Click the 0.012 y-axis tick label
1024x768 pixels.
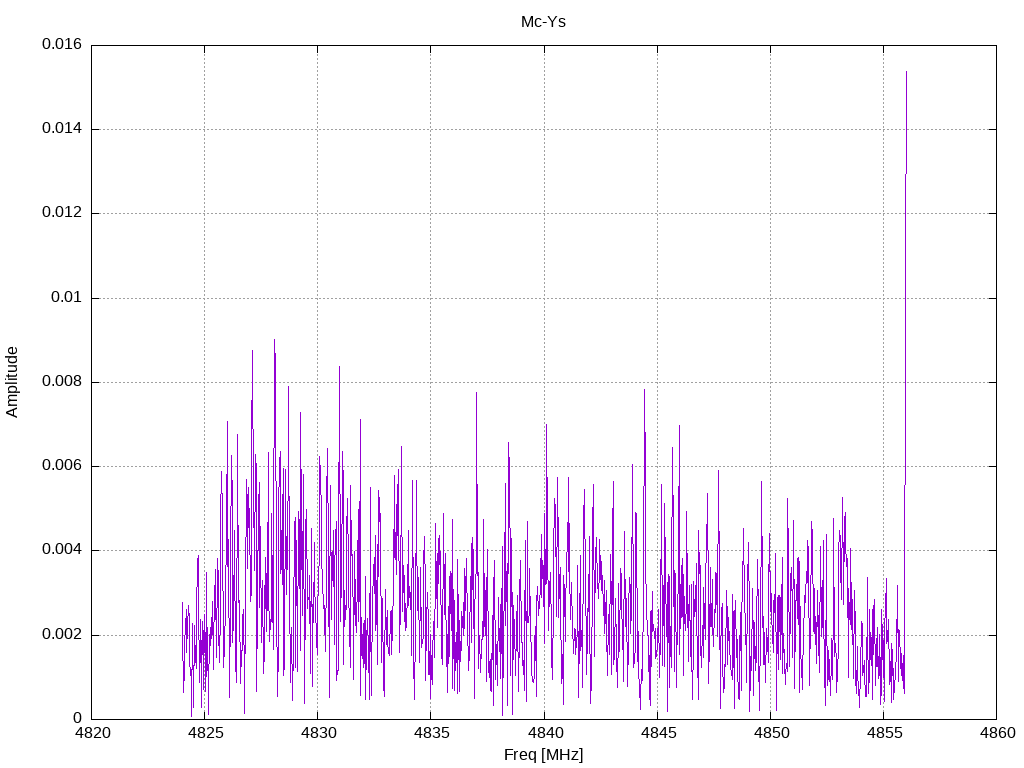click(62, 213)
